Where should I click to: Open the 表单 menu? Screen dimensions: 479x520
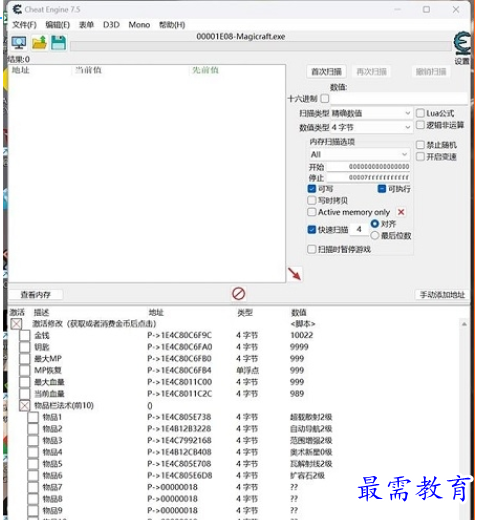click(86, 25)
